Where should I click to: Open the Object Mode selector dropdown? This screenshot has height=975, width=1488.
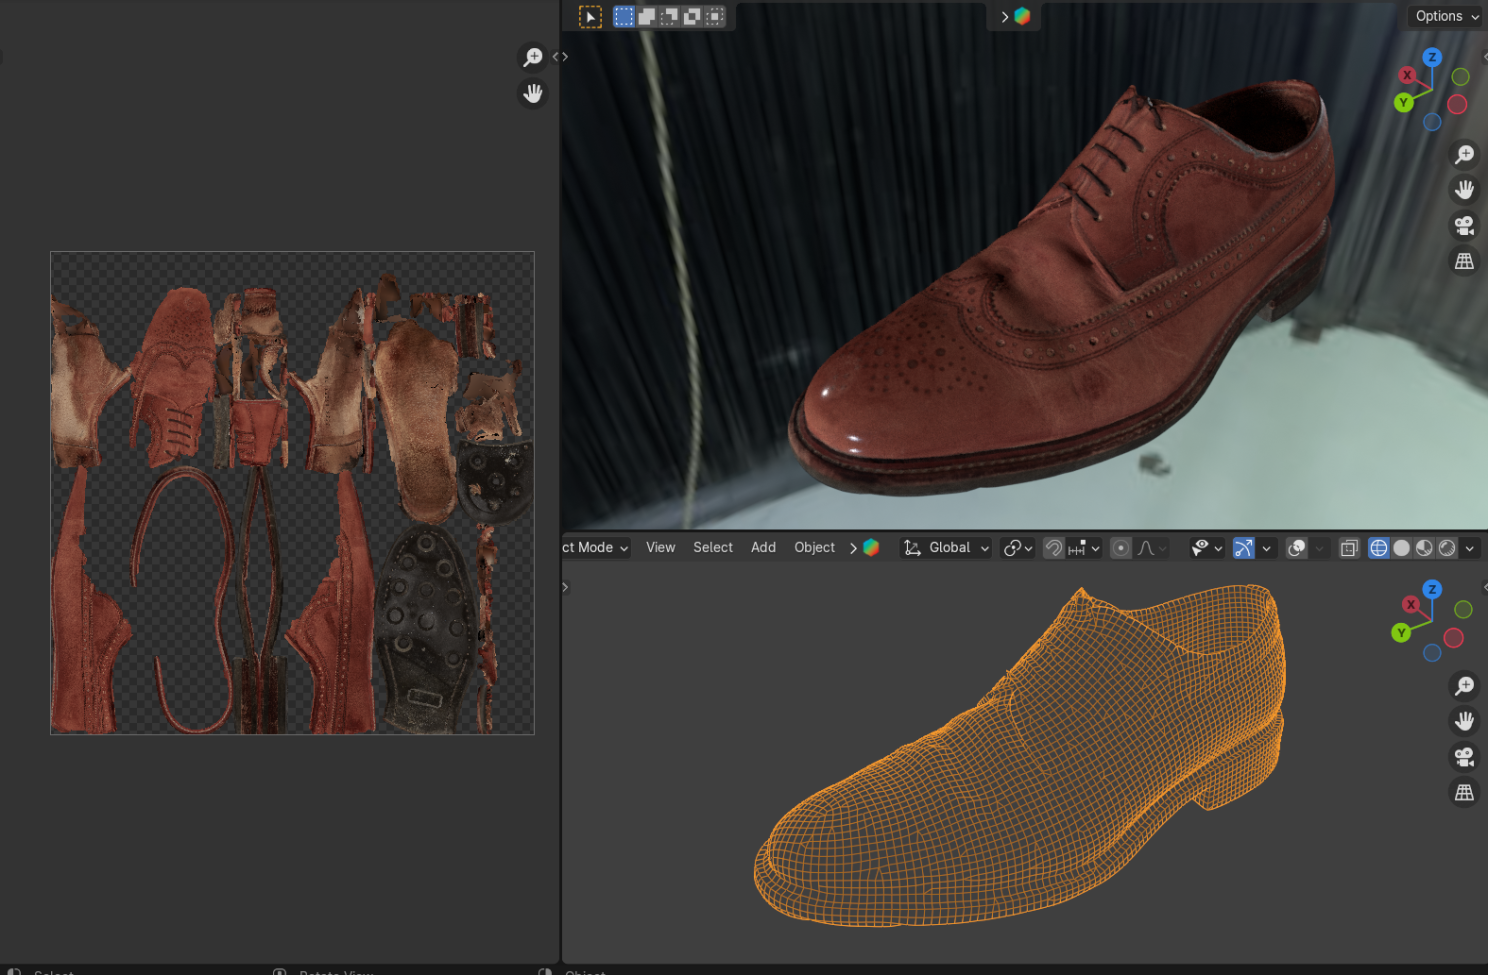[x=596, y=548]
